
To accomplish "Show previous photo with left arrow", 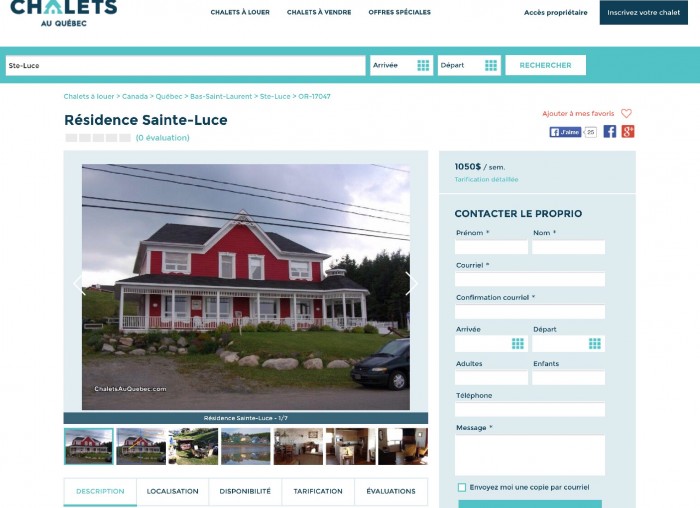I will [x=79, y=283].
